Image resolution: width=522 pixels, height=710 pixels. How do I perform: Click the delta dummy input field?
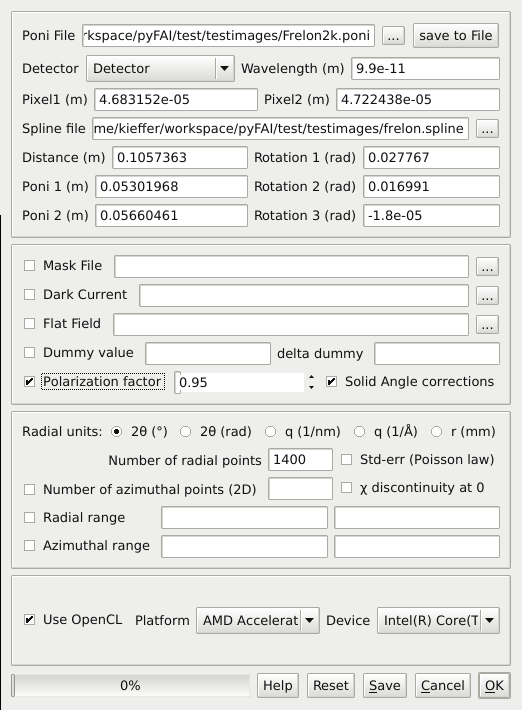[x=437, y=353]
